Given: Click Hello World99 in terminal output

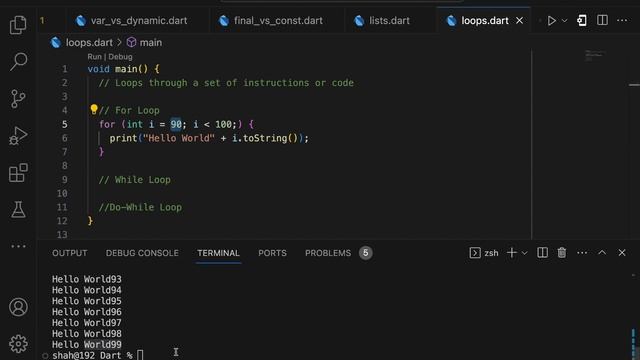Looking at the screenshot, I should pyautogui.click(x=87, y=344).
